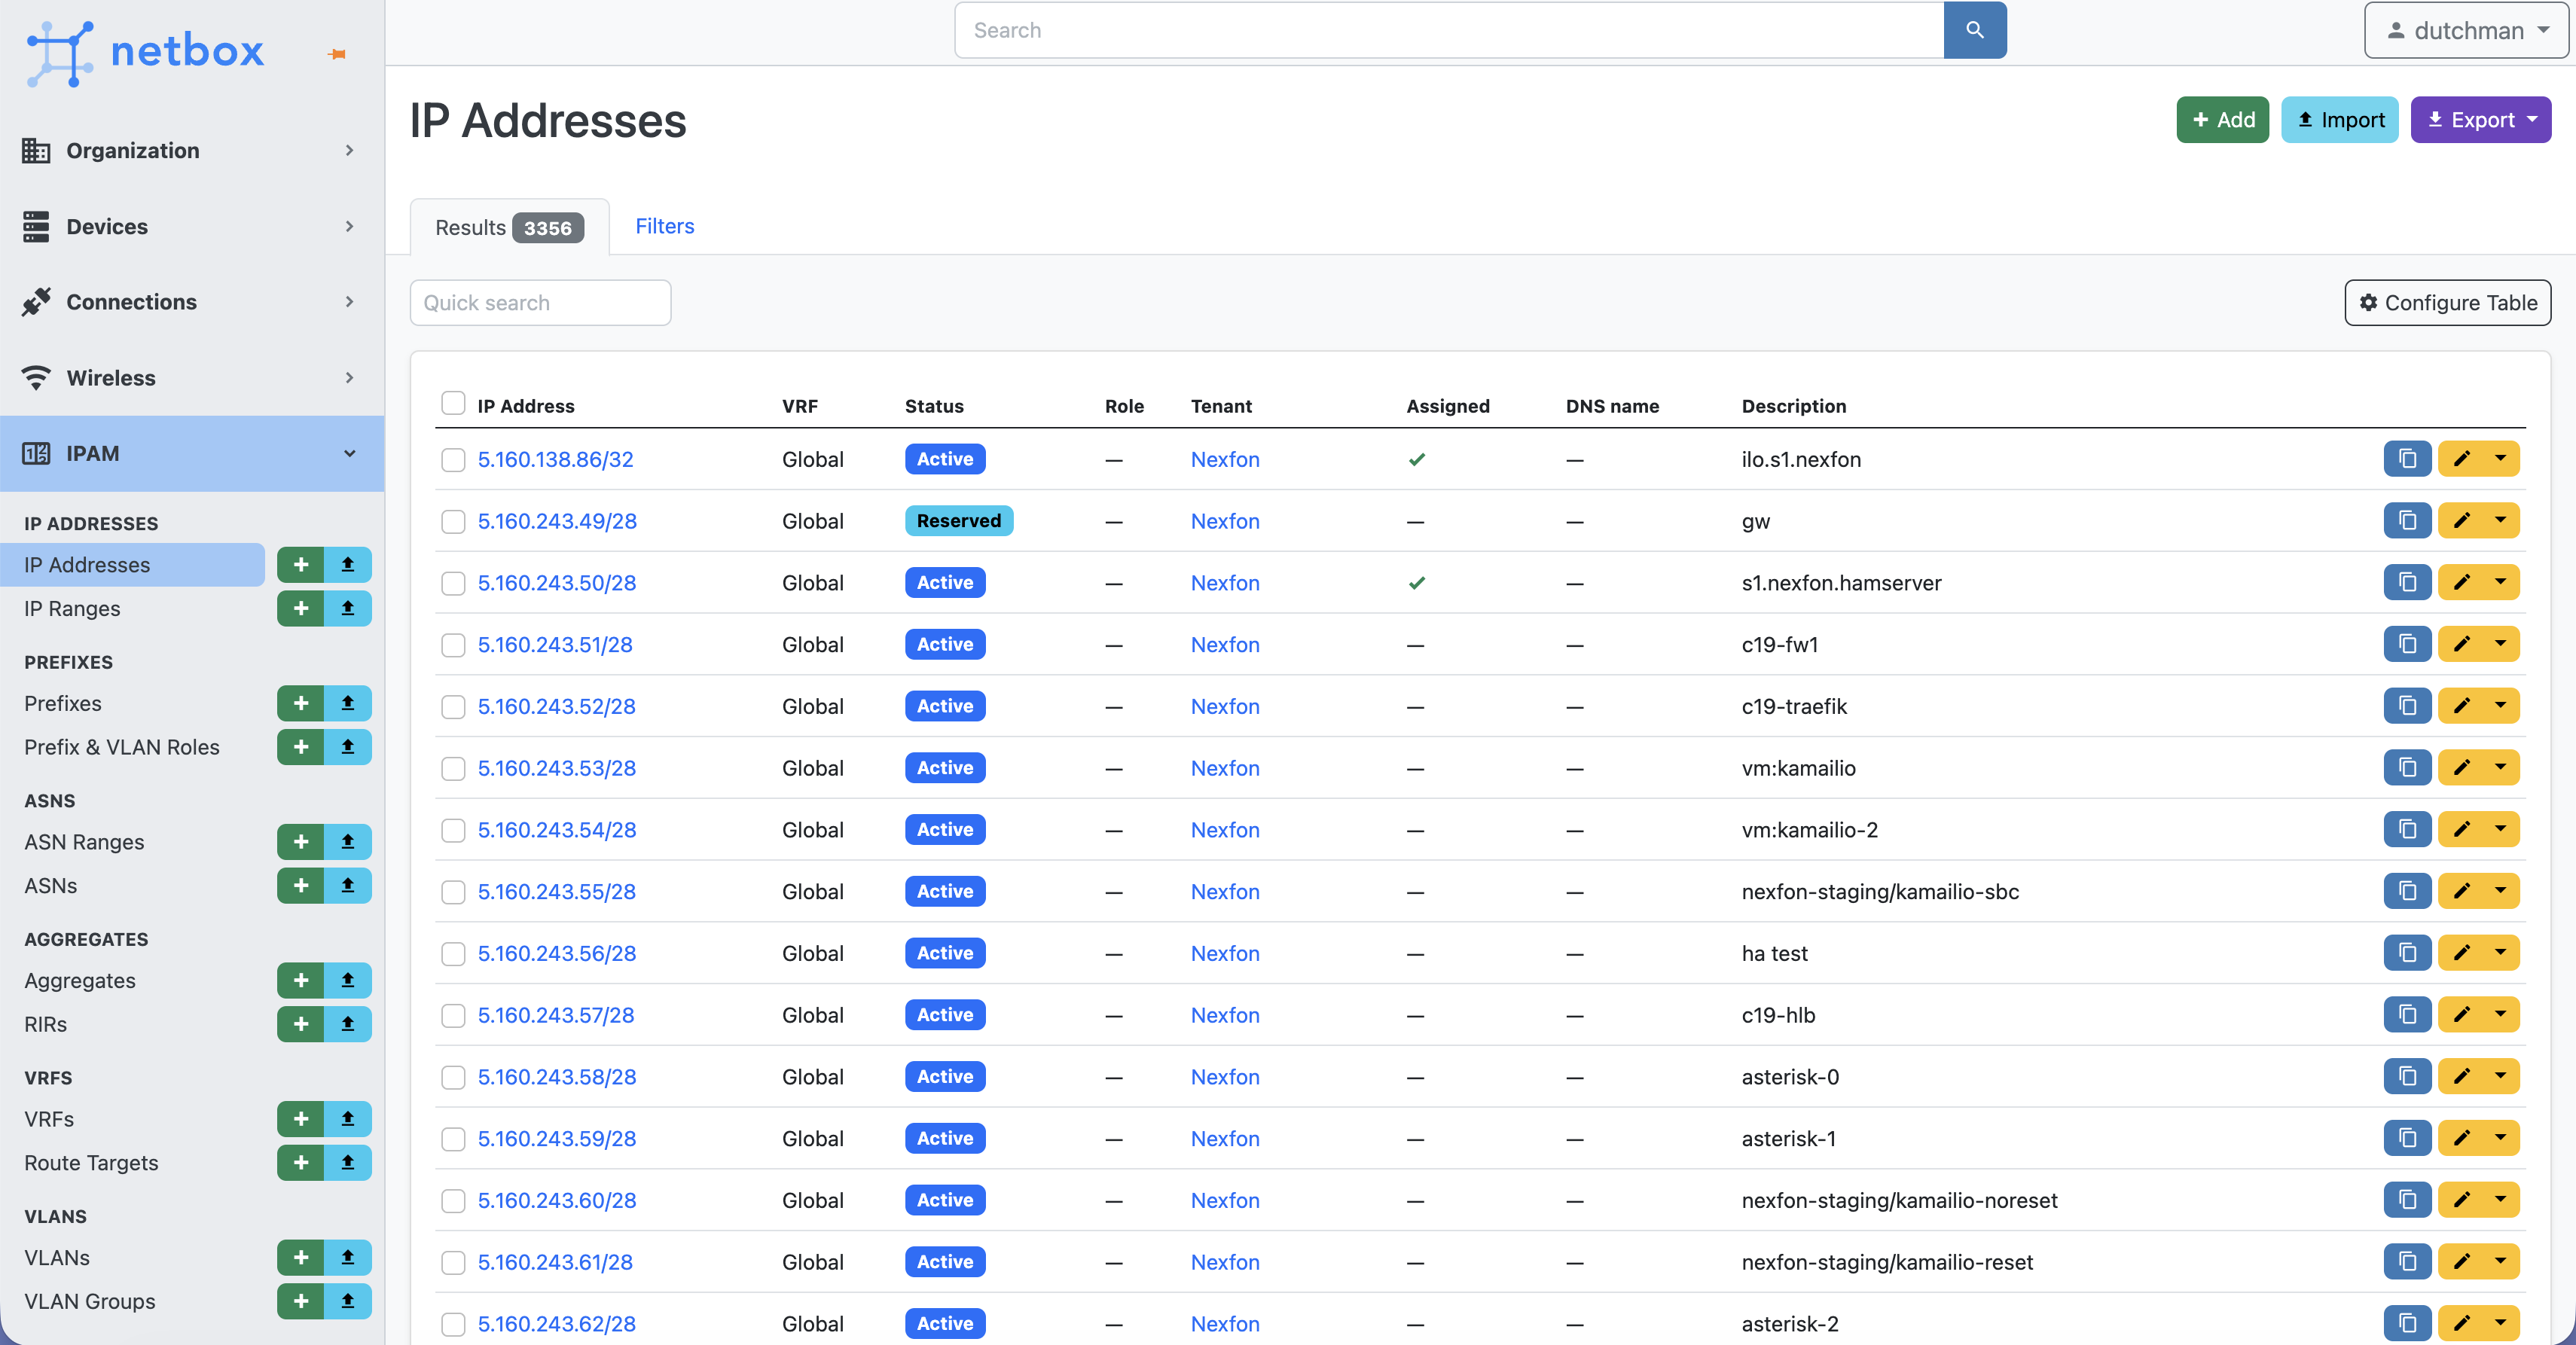Image resolution: width=2576 pixels, height=1345 pixels.
Task: Click the add icon beside Aggregates
Action: (300, 980)
